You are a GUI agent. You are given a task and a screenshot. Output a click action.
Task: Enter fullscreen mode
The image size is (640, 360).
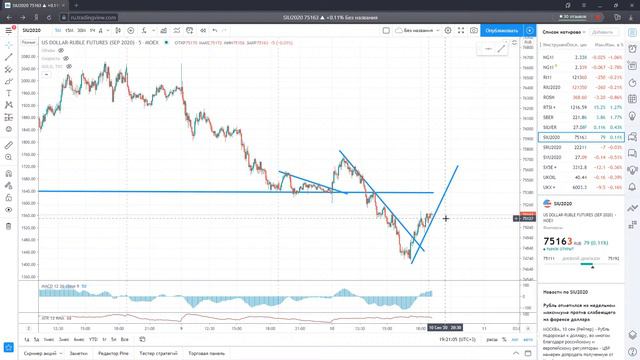tap(461, 31)
